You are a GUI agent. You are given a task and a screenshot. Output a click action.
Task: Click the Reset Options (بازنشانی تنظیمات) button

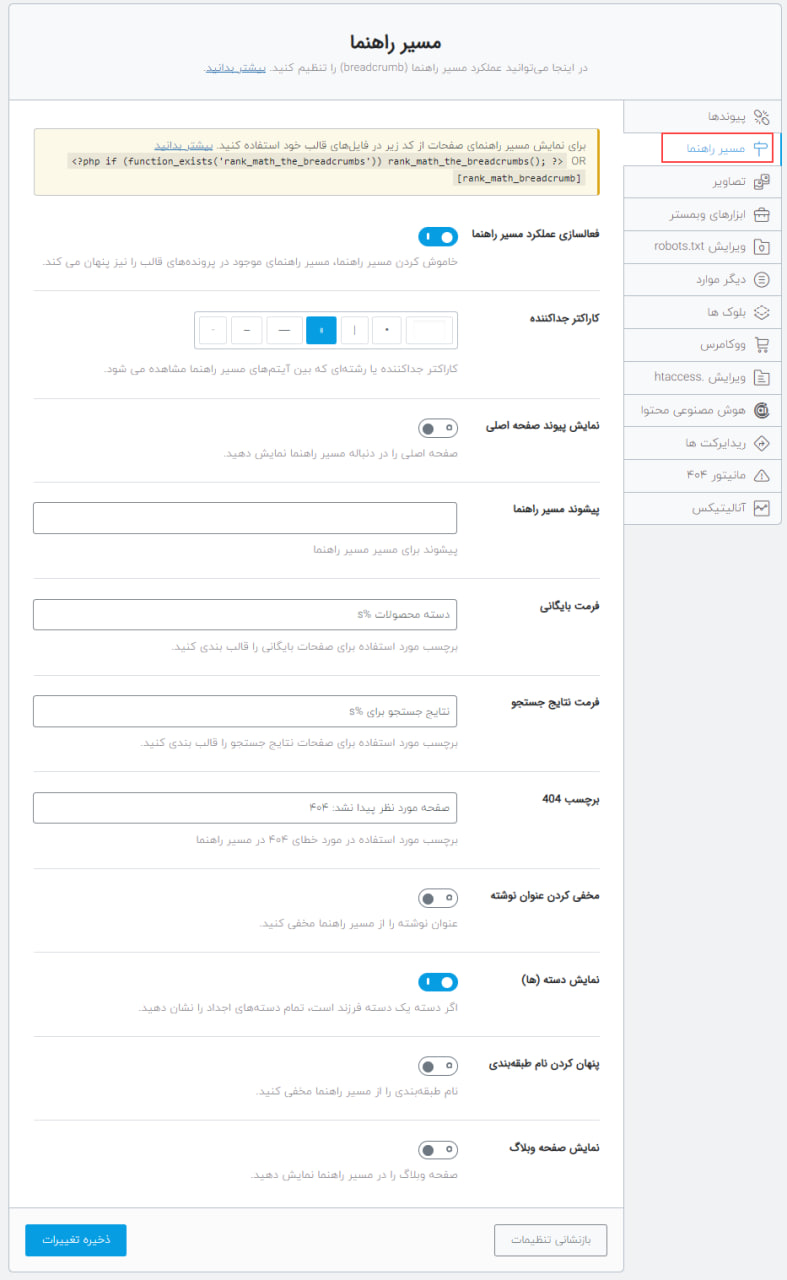[551, 1240]
